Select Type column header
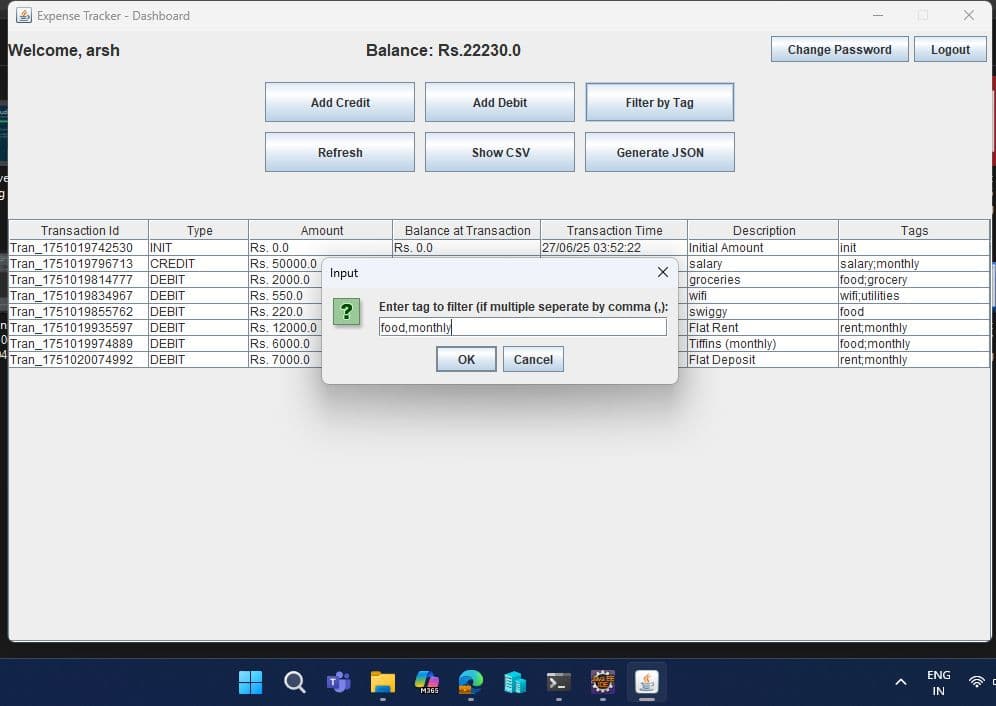Screen dimensions: 996x706 tap(199, 230)
